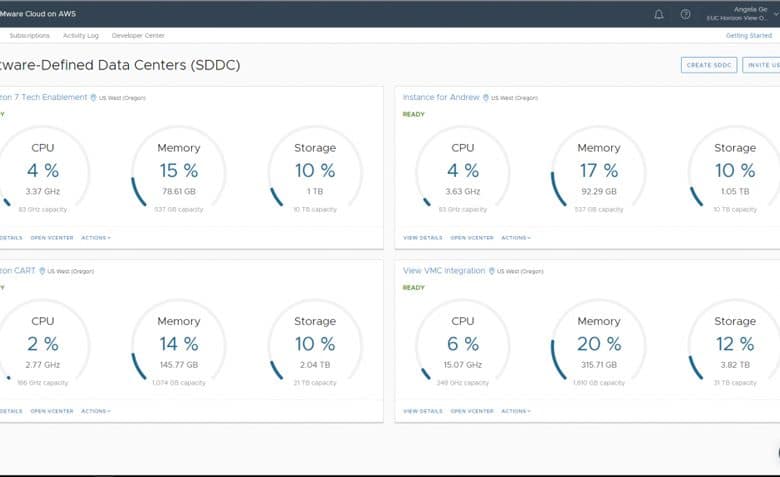Click location pin beside Instance for Andrew
The height and width of the screenshot is (477, 780).
486,97
